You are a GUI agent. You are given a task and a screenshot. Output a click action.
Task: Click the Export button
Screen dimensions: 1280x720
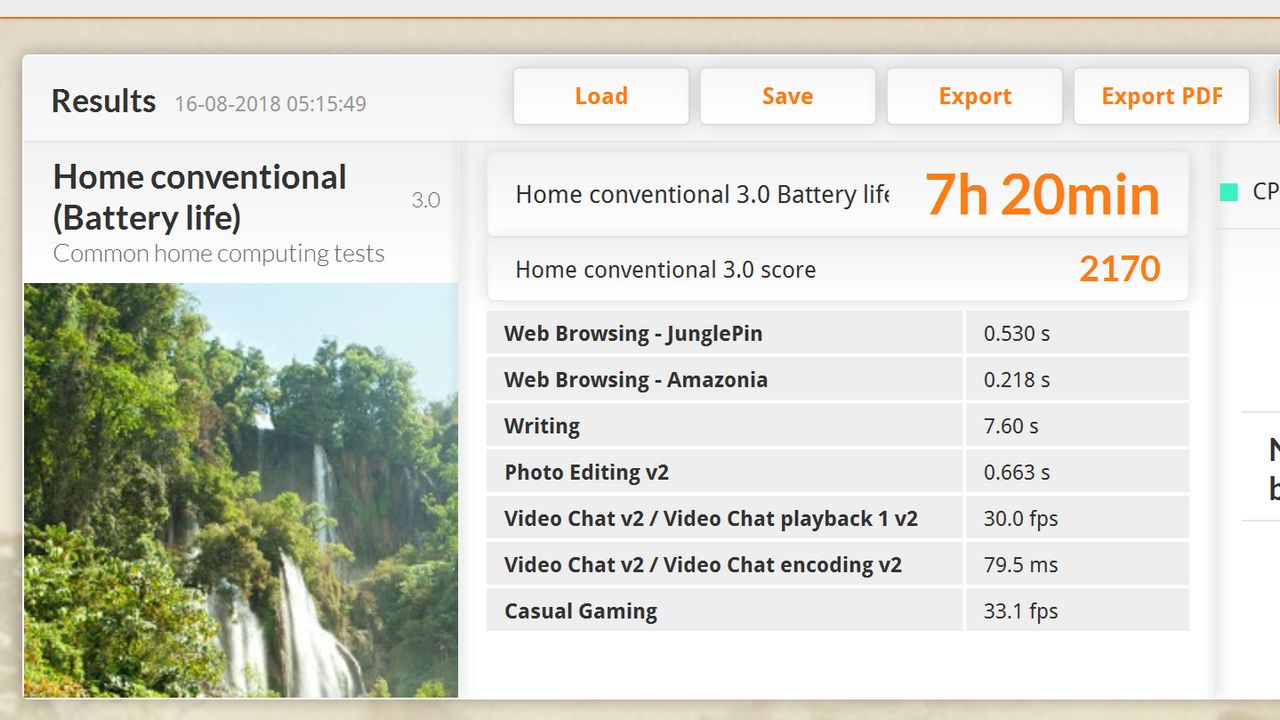click(975, 96)
